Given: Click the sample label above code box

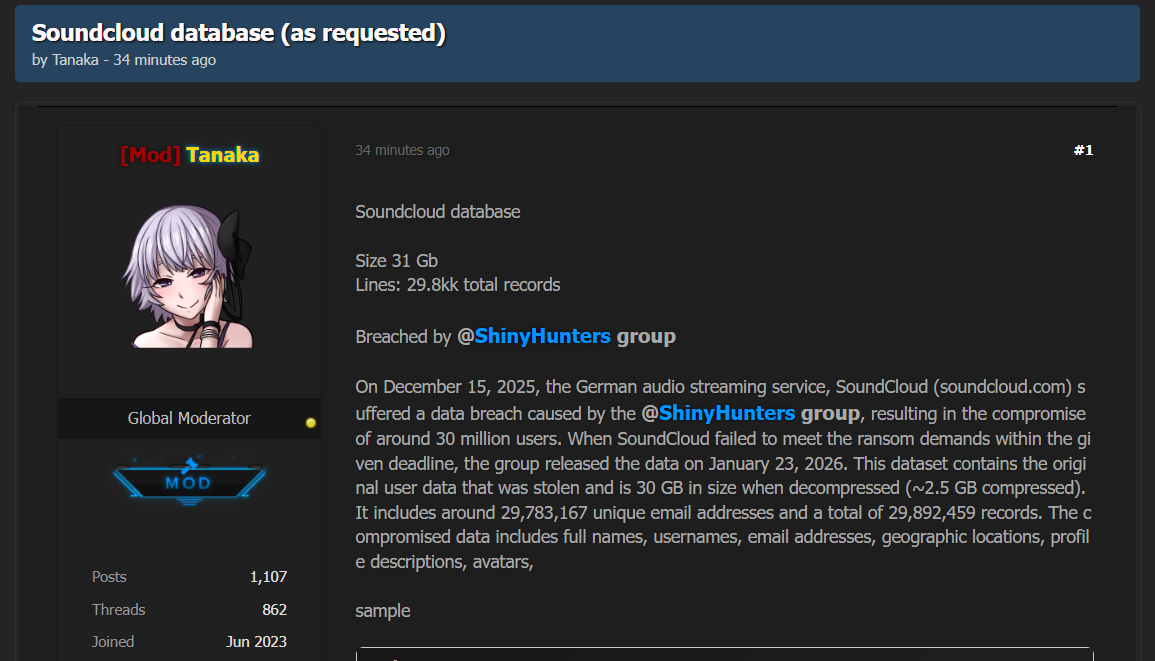Looking at the screenshot, I should [383, 610].
